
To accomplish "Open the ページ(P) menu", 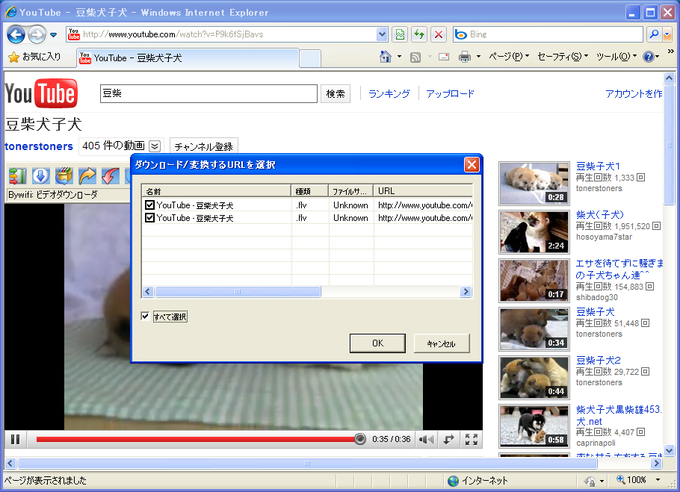I will (509, 56).
